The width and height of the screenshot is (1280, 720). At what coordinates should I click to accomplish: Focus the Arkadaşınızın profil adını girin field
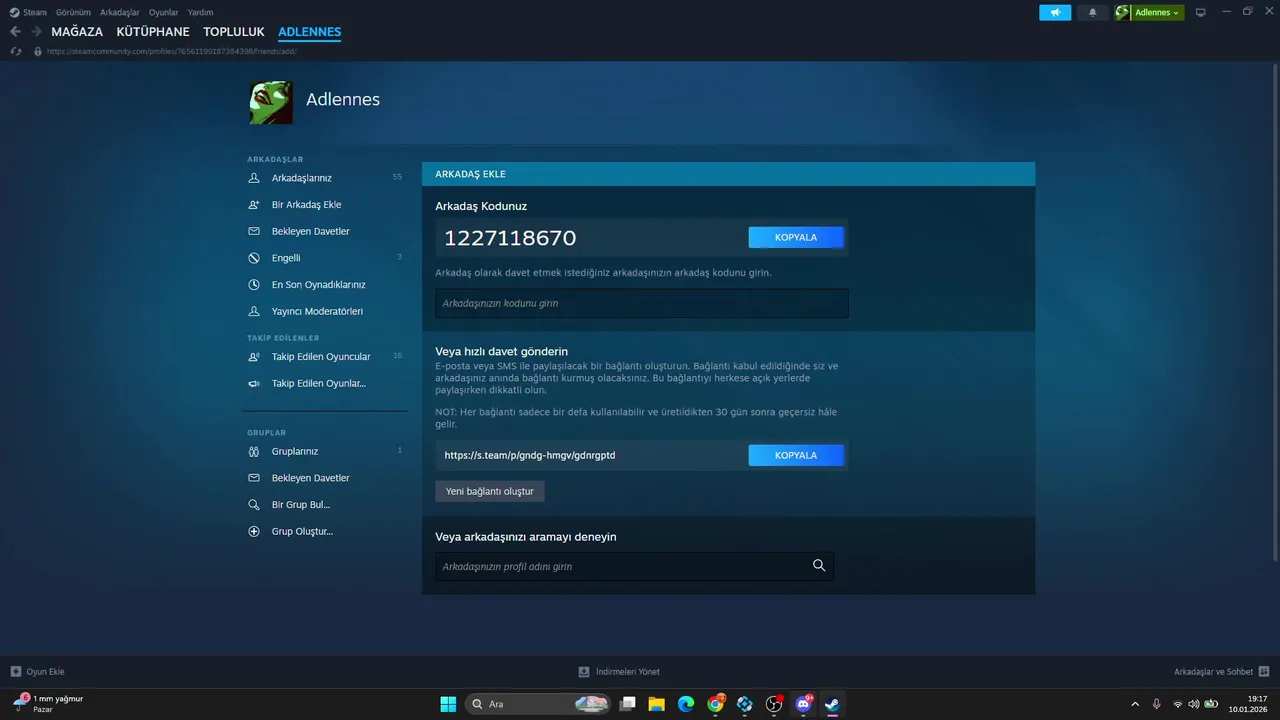(x=634, y=566)
